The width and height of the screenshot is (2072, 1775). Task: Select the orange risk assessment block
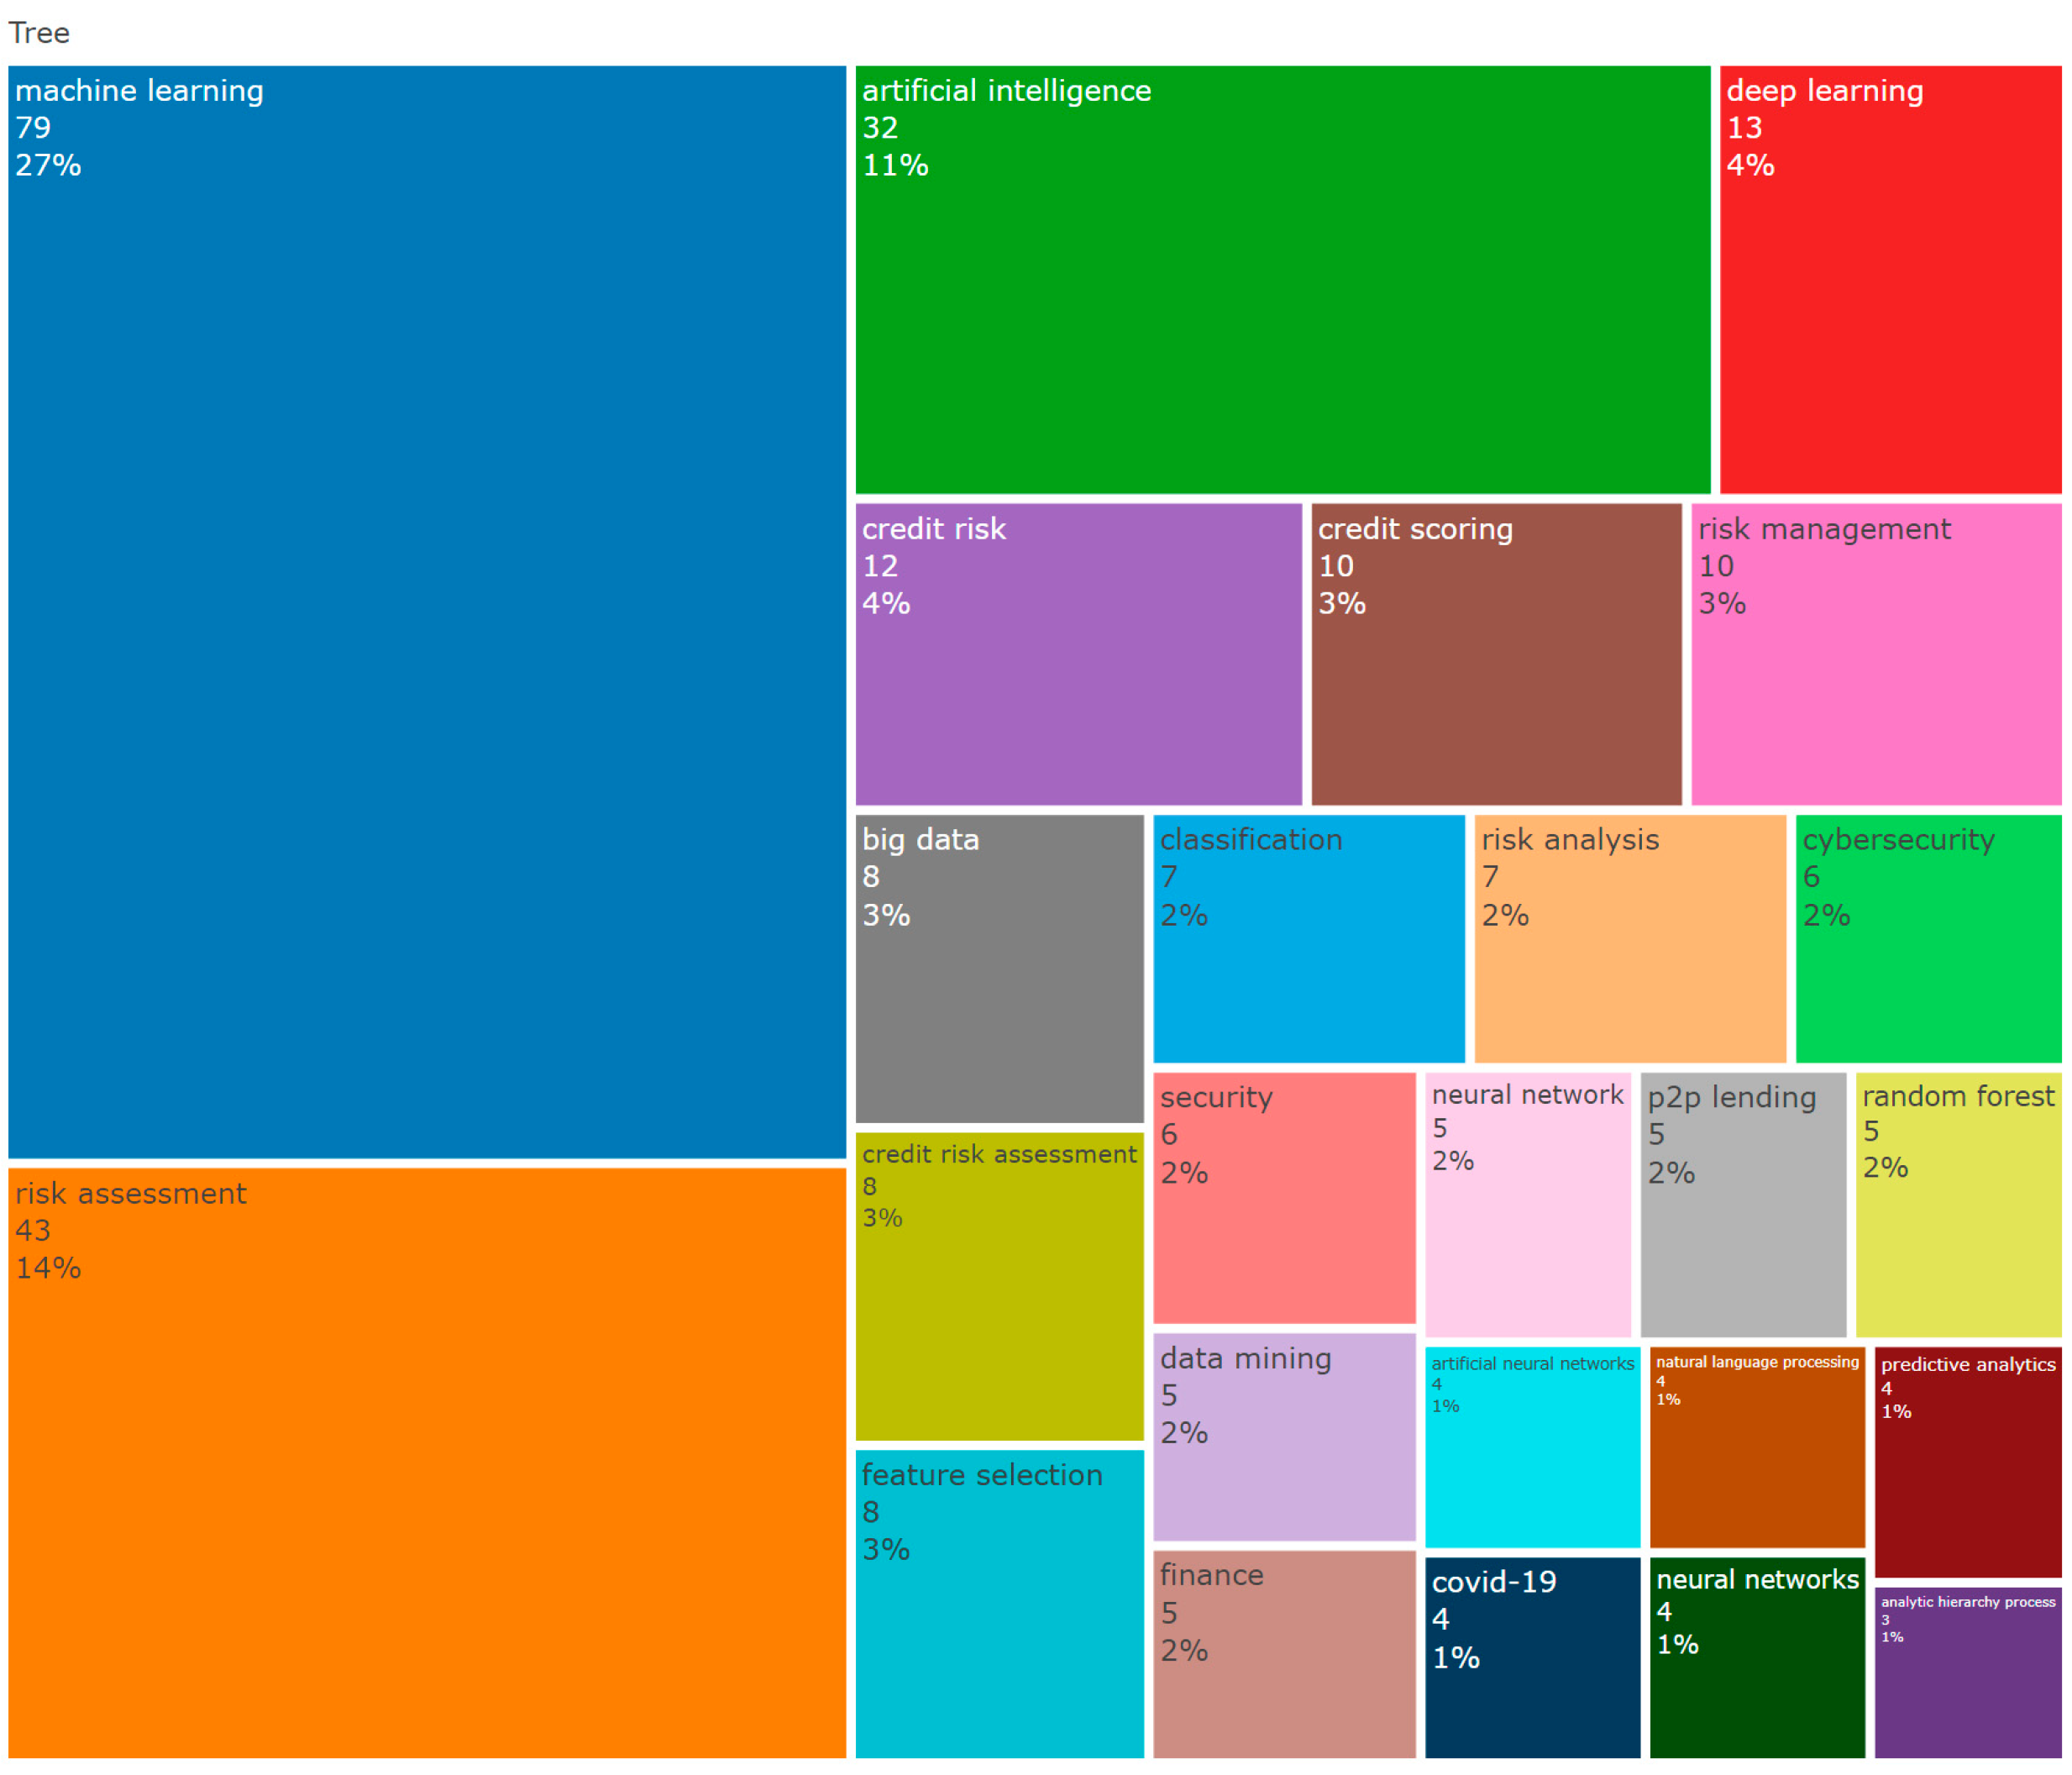[x=427, y=1462]
